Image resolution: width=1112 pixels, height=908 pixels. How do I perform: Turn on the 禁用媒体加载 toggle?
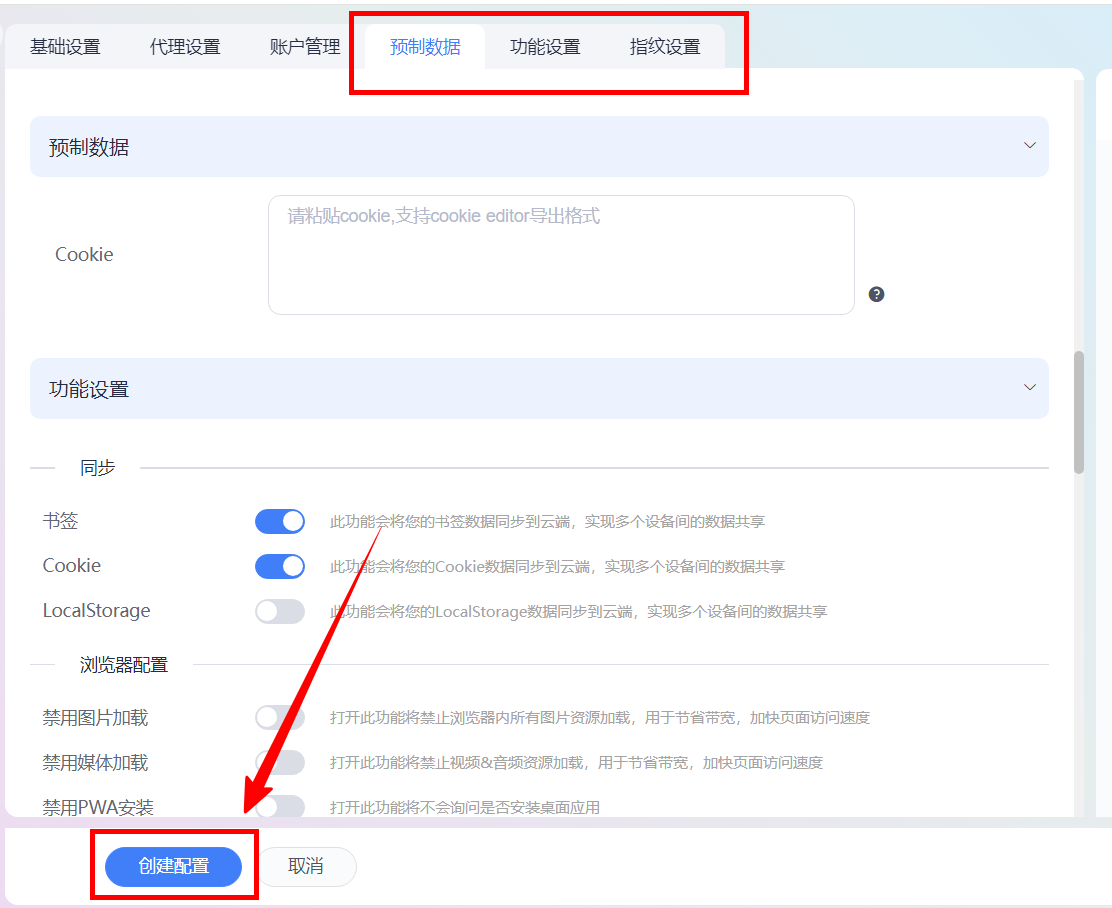pyautogui.click(x=280, y=762)
